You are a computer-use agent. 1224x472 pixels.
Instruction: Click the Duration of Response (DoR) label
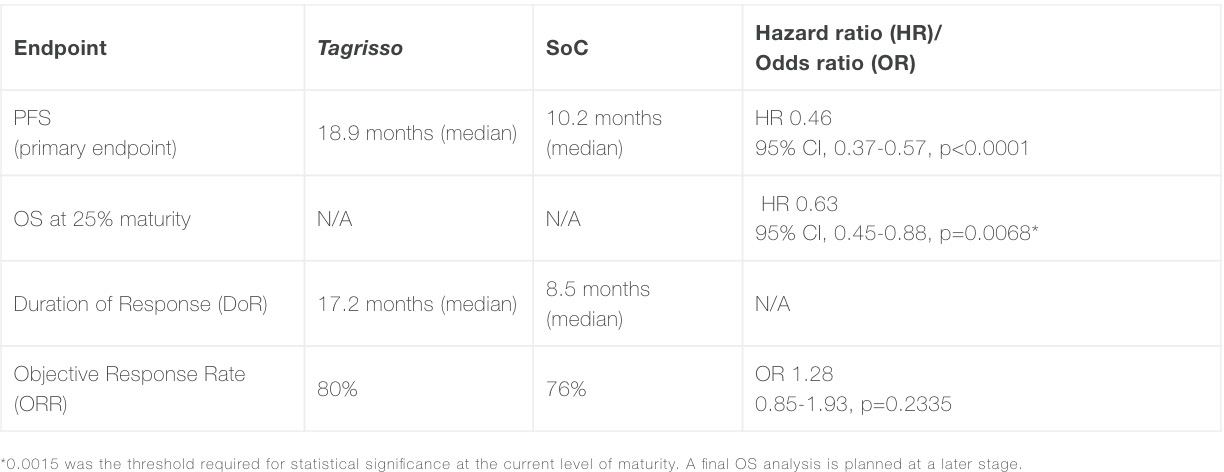point(140,304)
